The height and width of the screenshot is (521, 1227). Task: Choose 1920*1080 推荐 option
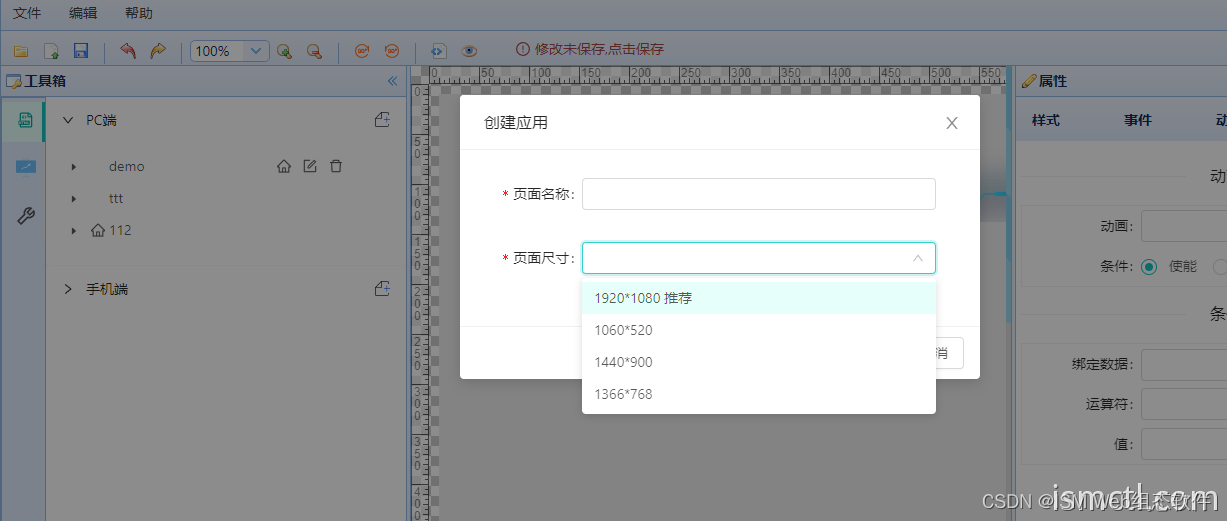pyautogui.click(x=759, y=298)
